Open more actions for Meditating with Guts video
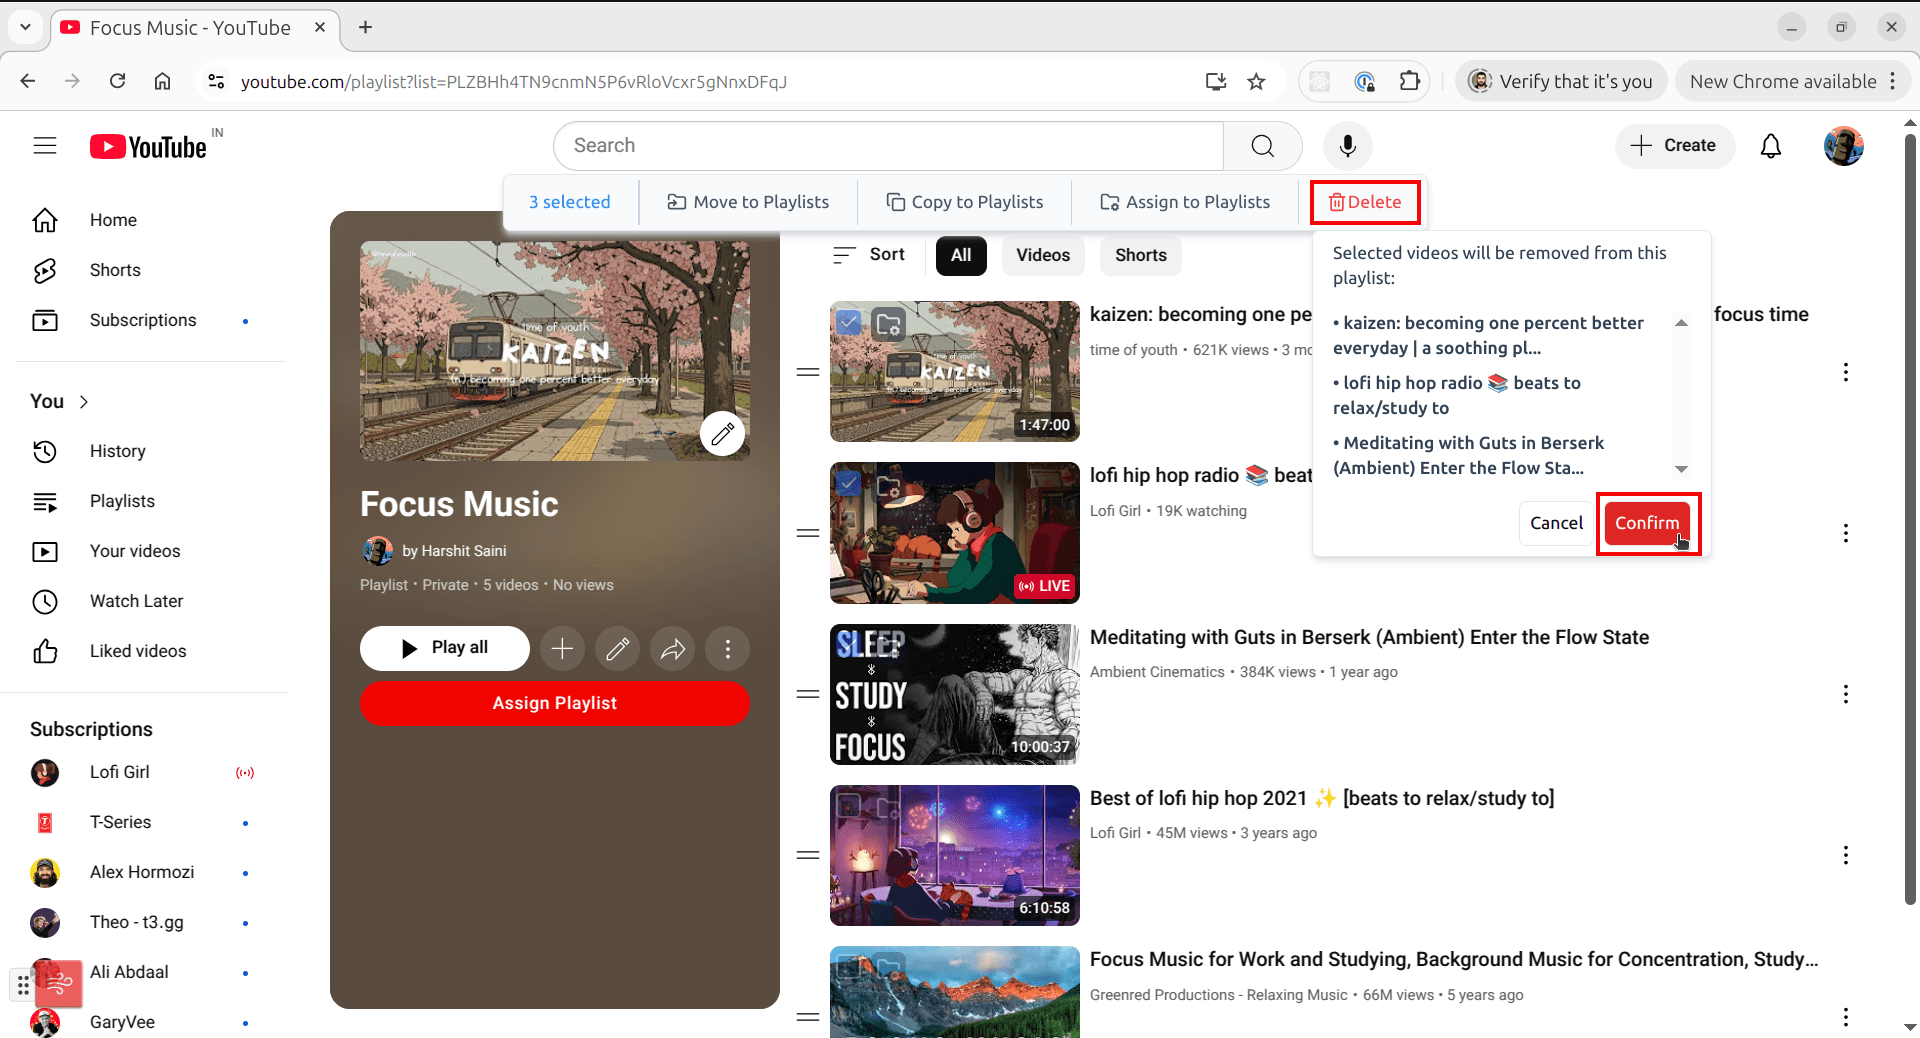 (1845, 694)
